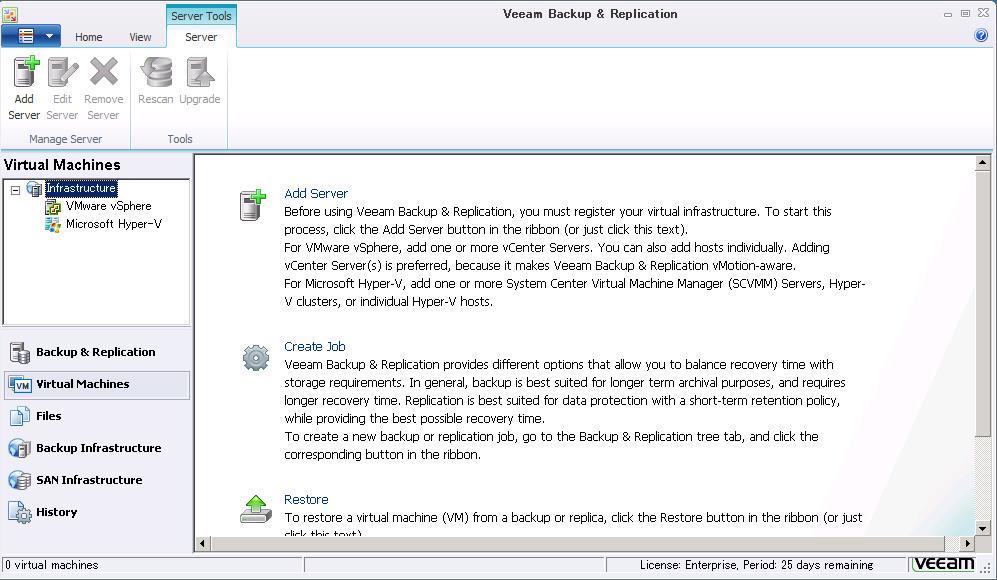The height and width of the screenshot is (580, 997).
Task: Click the vertical scrollbar thumb
Action: 982,304
